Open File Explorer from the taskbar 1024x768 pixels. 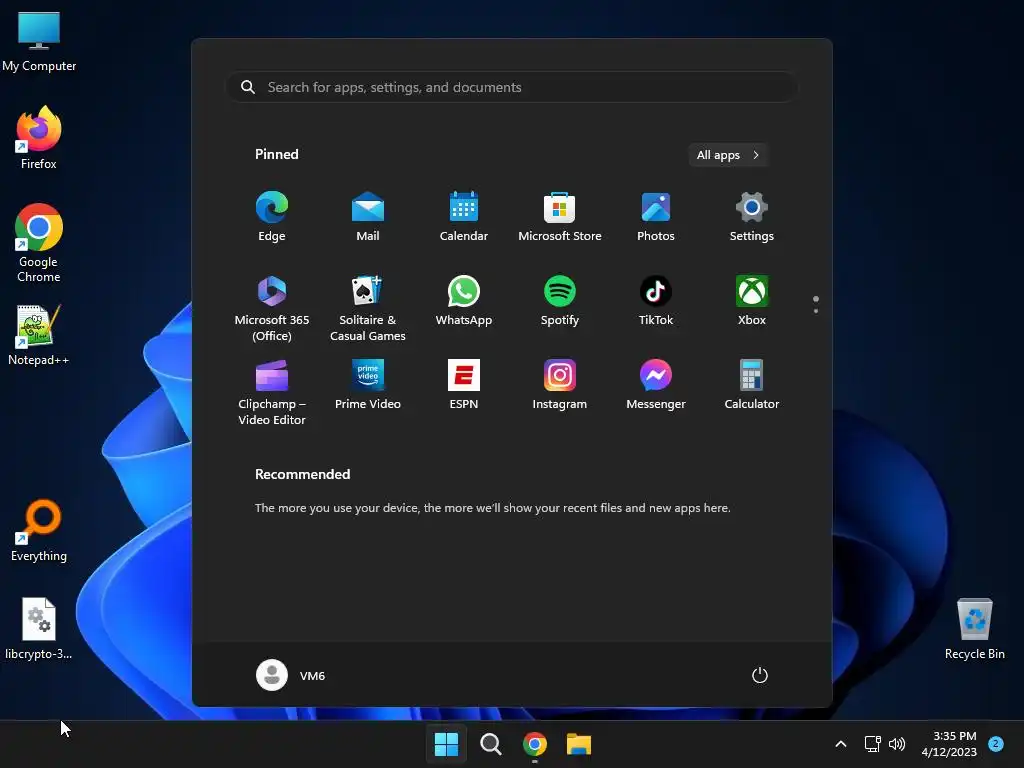pyautogui.click(x=579, y=744)
